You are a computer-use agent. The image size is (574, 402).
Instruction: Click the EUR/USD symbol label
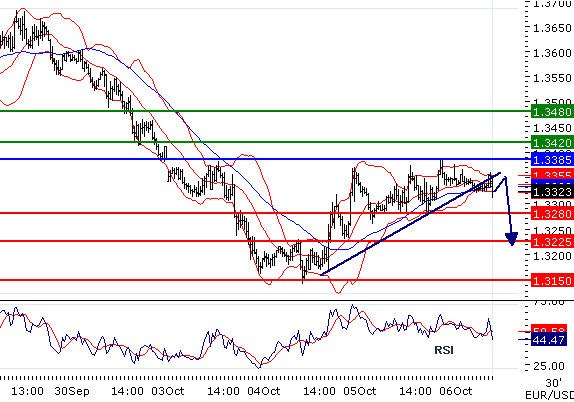click(549, 395)
